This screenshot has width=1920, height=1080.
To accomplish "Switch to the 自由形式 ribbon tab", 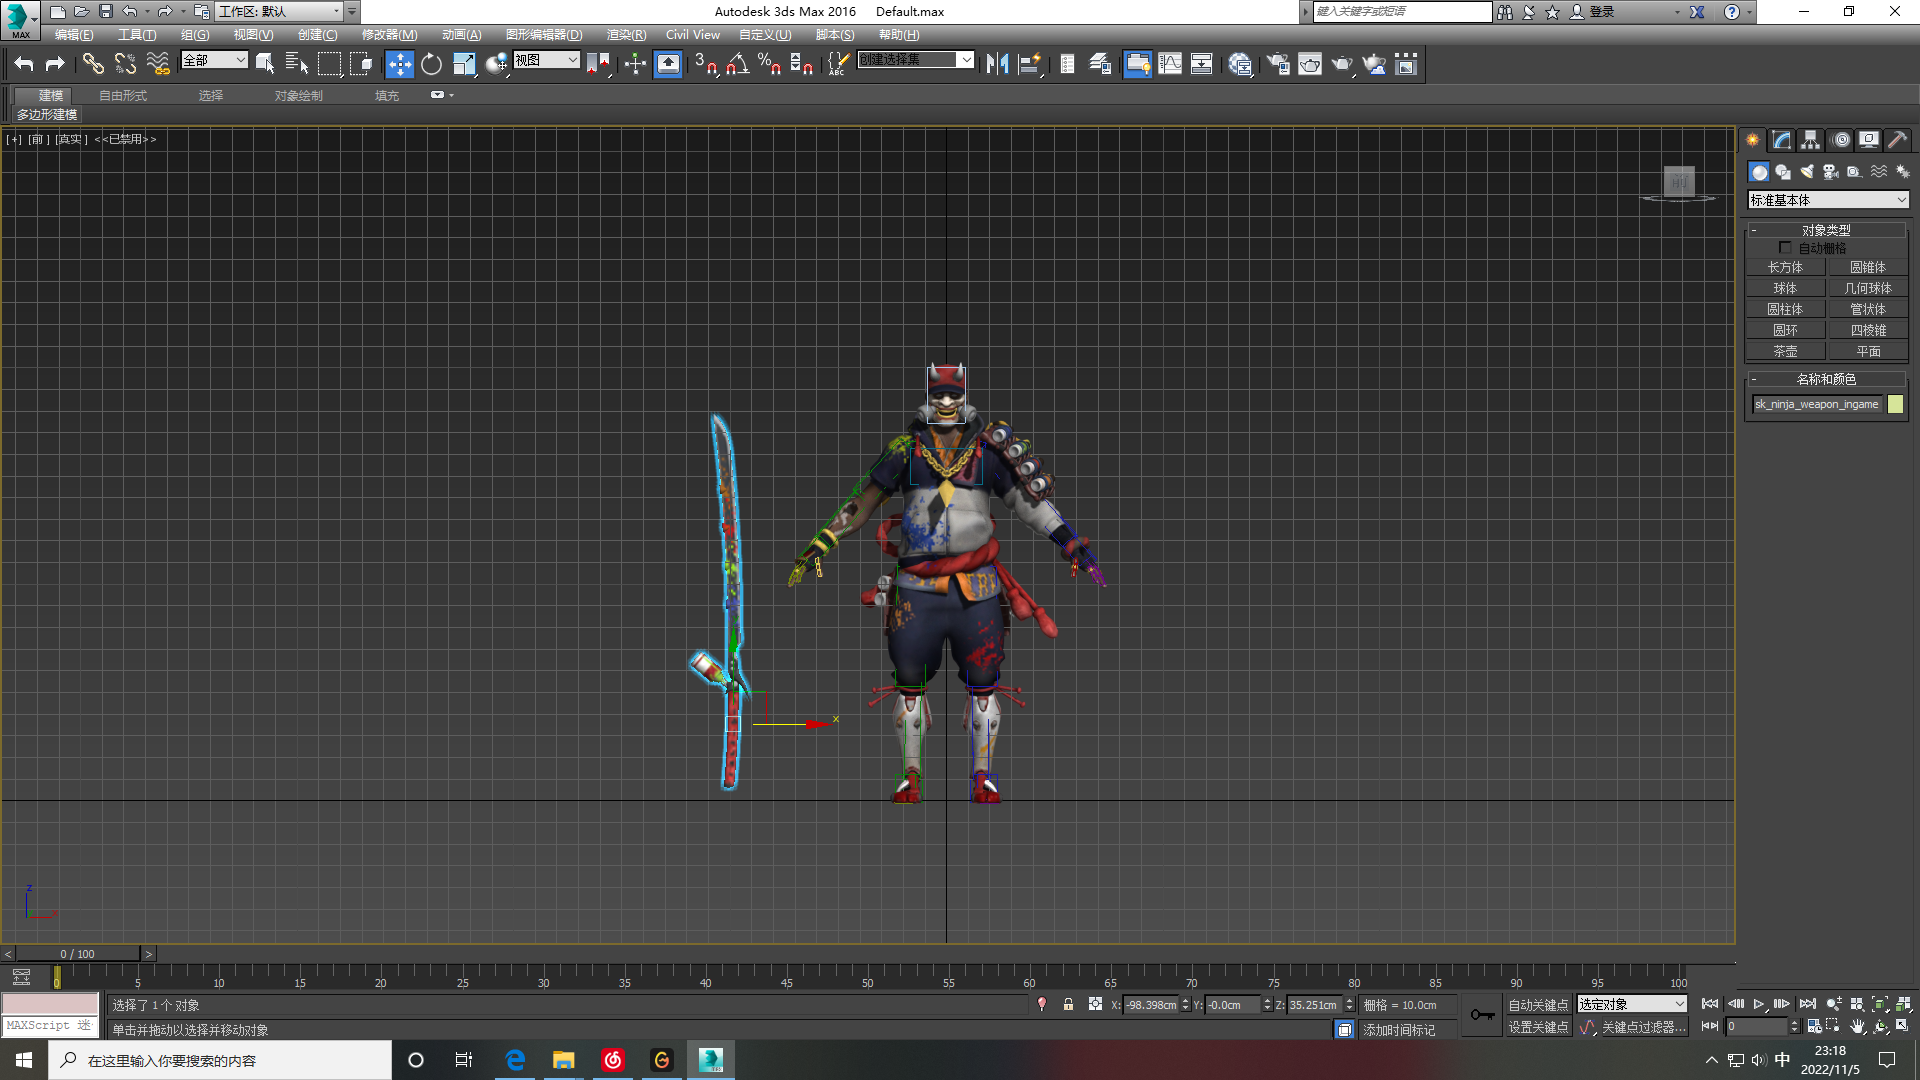I will [x=123, y=96].
